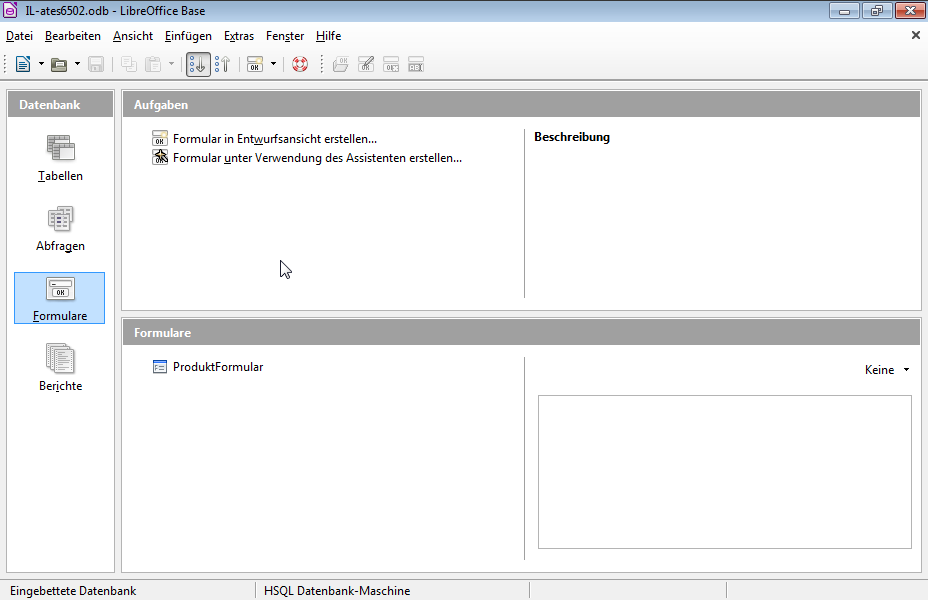Open the Bearbeiten menu
928x600 pixels.
coord(73,36)
